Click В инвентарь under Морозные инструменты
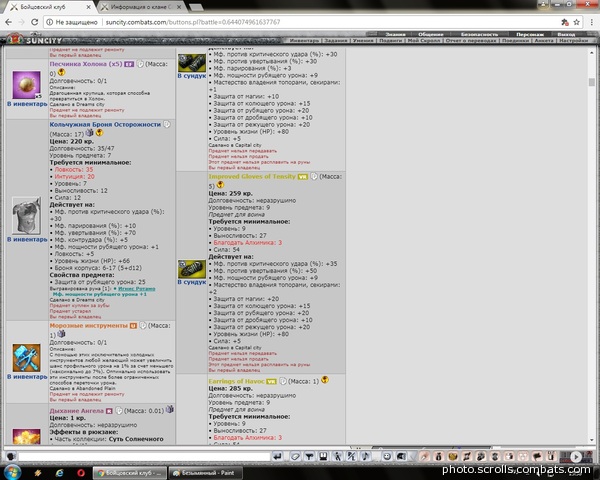 tap(27, 377)
